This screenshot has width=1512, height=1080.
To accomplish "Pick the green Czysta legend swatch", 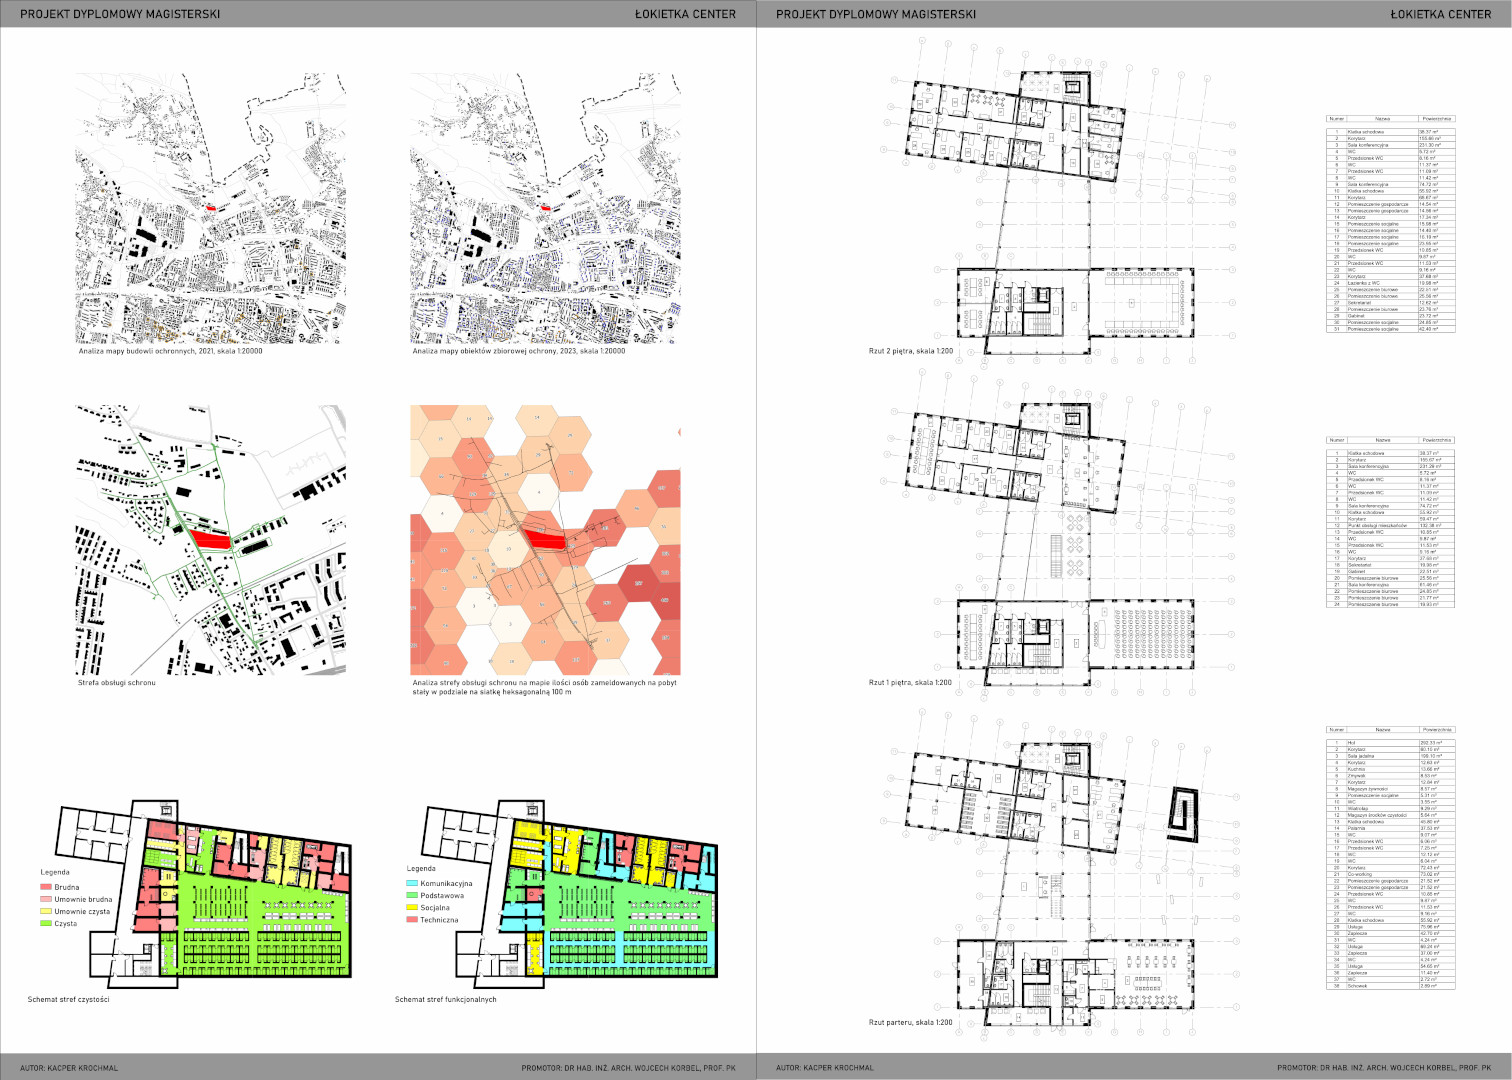I will [46, 923].
